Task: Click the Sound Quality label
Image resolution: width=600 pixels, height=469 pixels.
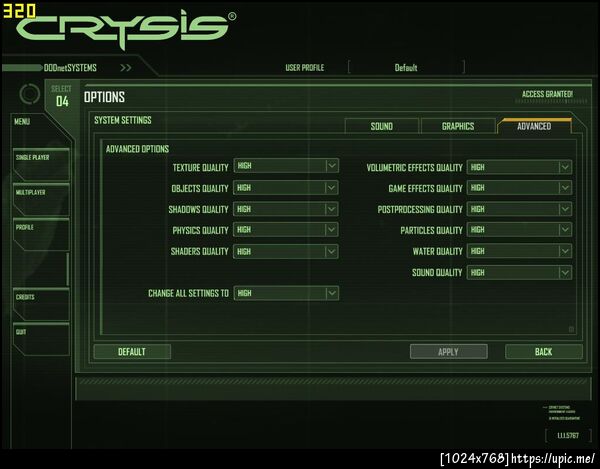Action: pyautogui.click(x=437, y=272)
